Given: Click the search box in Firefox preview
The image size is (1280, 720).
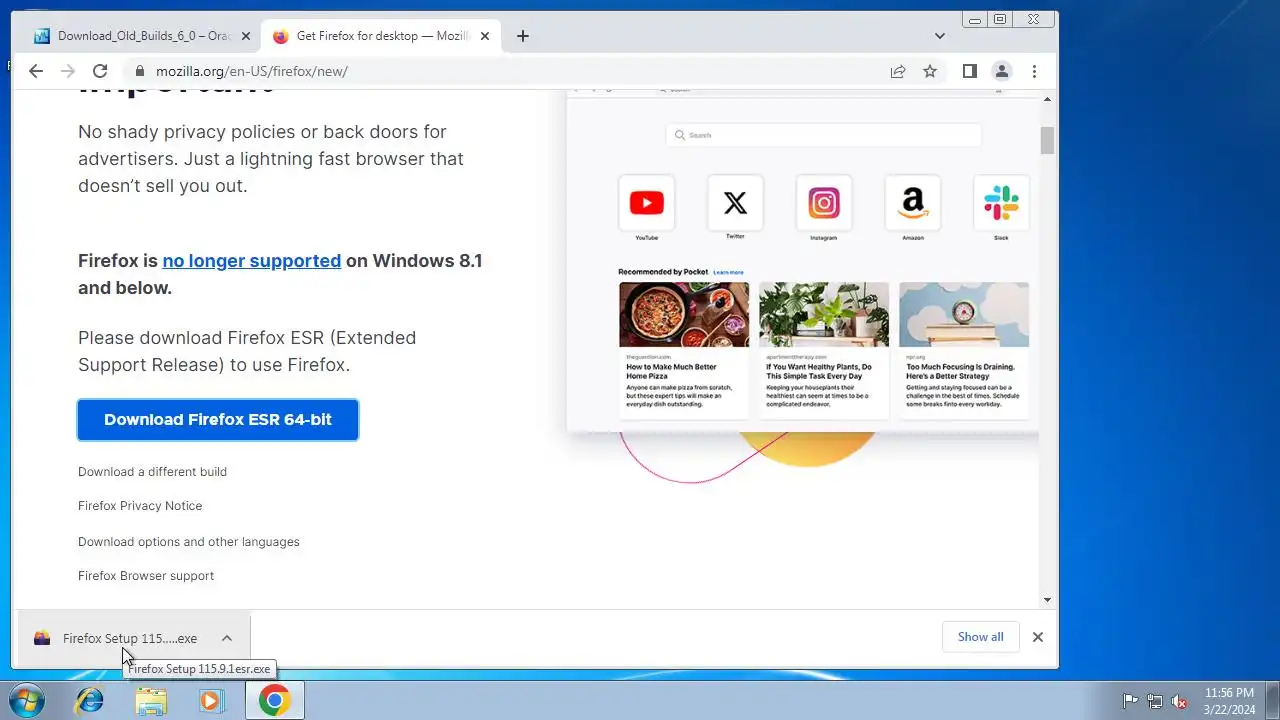Looking at the screenshot, I should [x=824, y=135].
